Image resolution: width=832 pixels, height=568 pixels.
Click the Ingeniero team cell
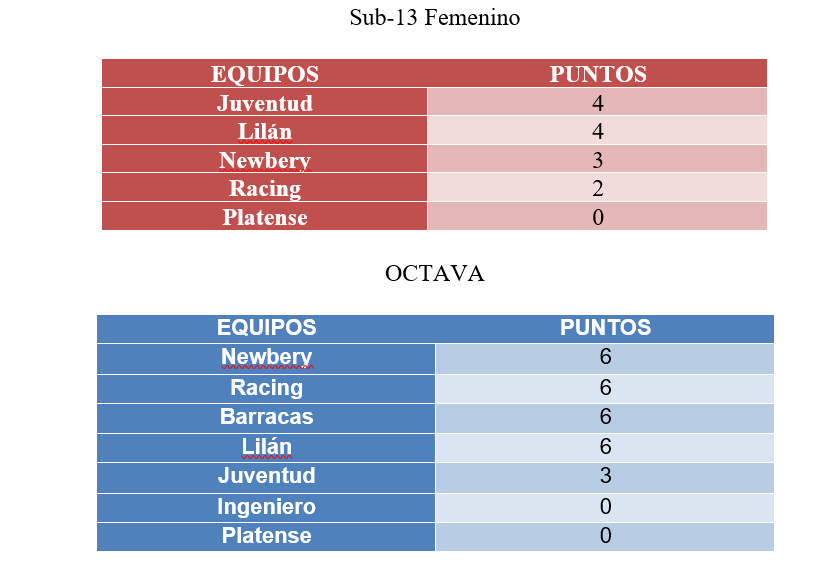pyautogui.click(x=266, y=507)
